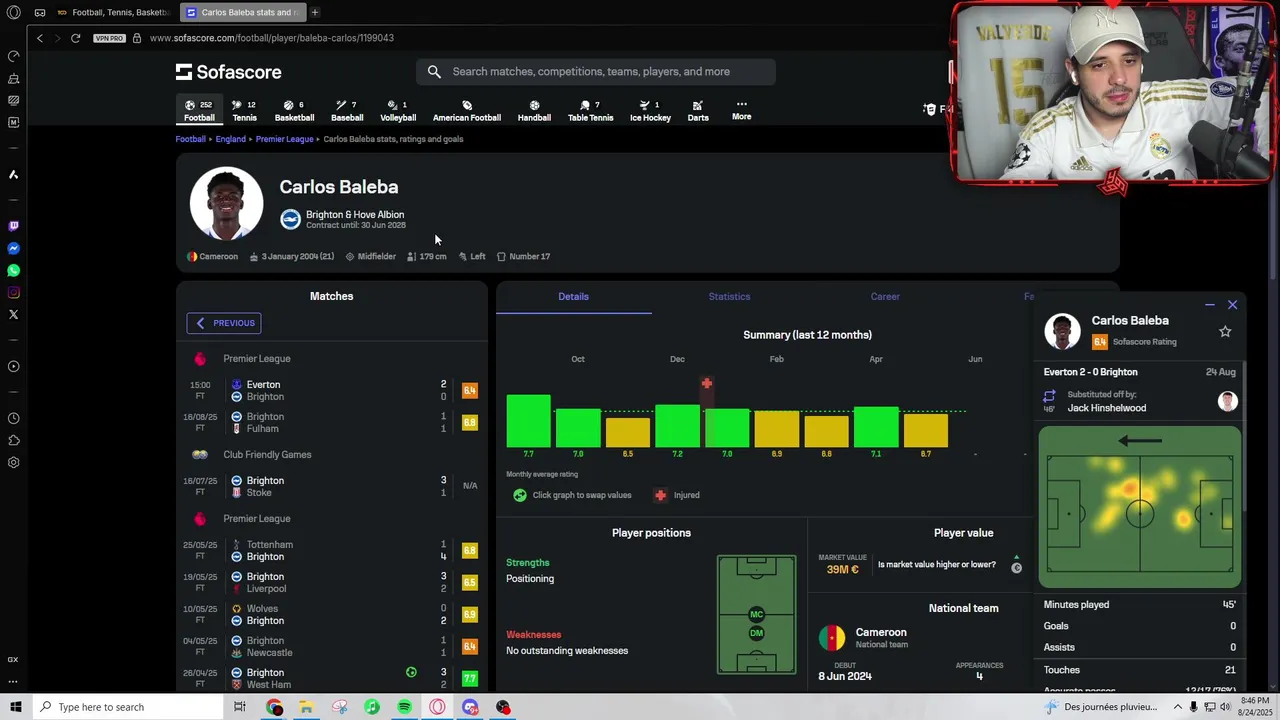Click the VPN PRO badge
1280x720 pixels.
coord(109,38)
